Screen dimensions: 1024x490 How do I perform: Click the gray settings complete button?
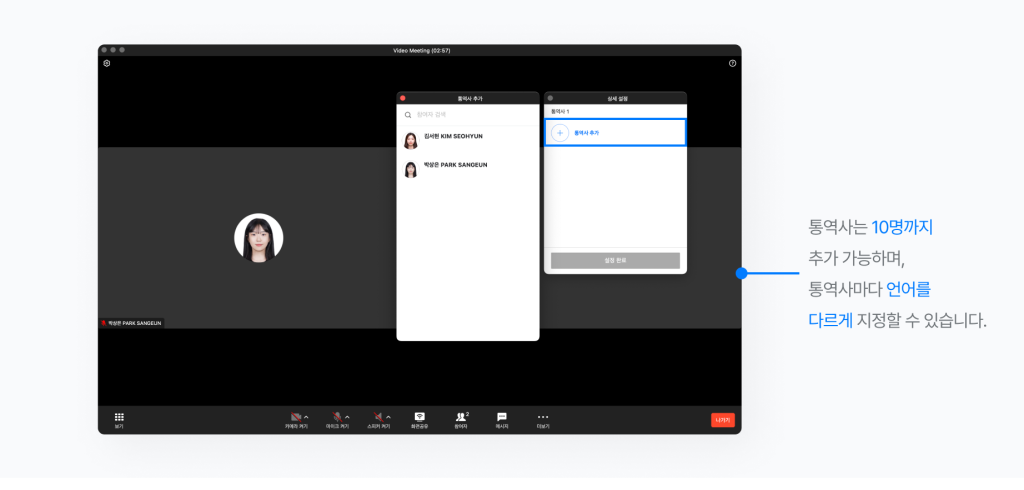615,260
